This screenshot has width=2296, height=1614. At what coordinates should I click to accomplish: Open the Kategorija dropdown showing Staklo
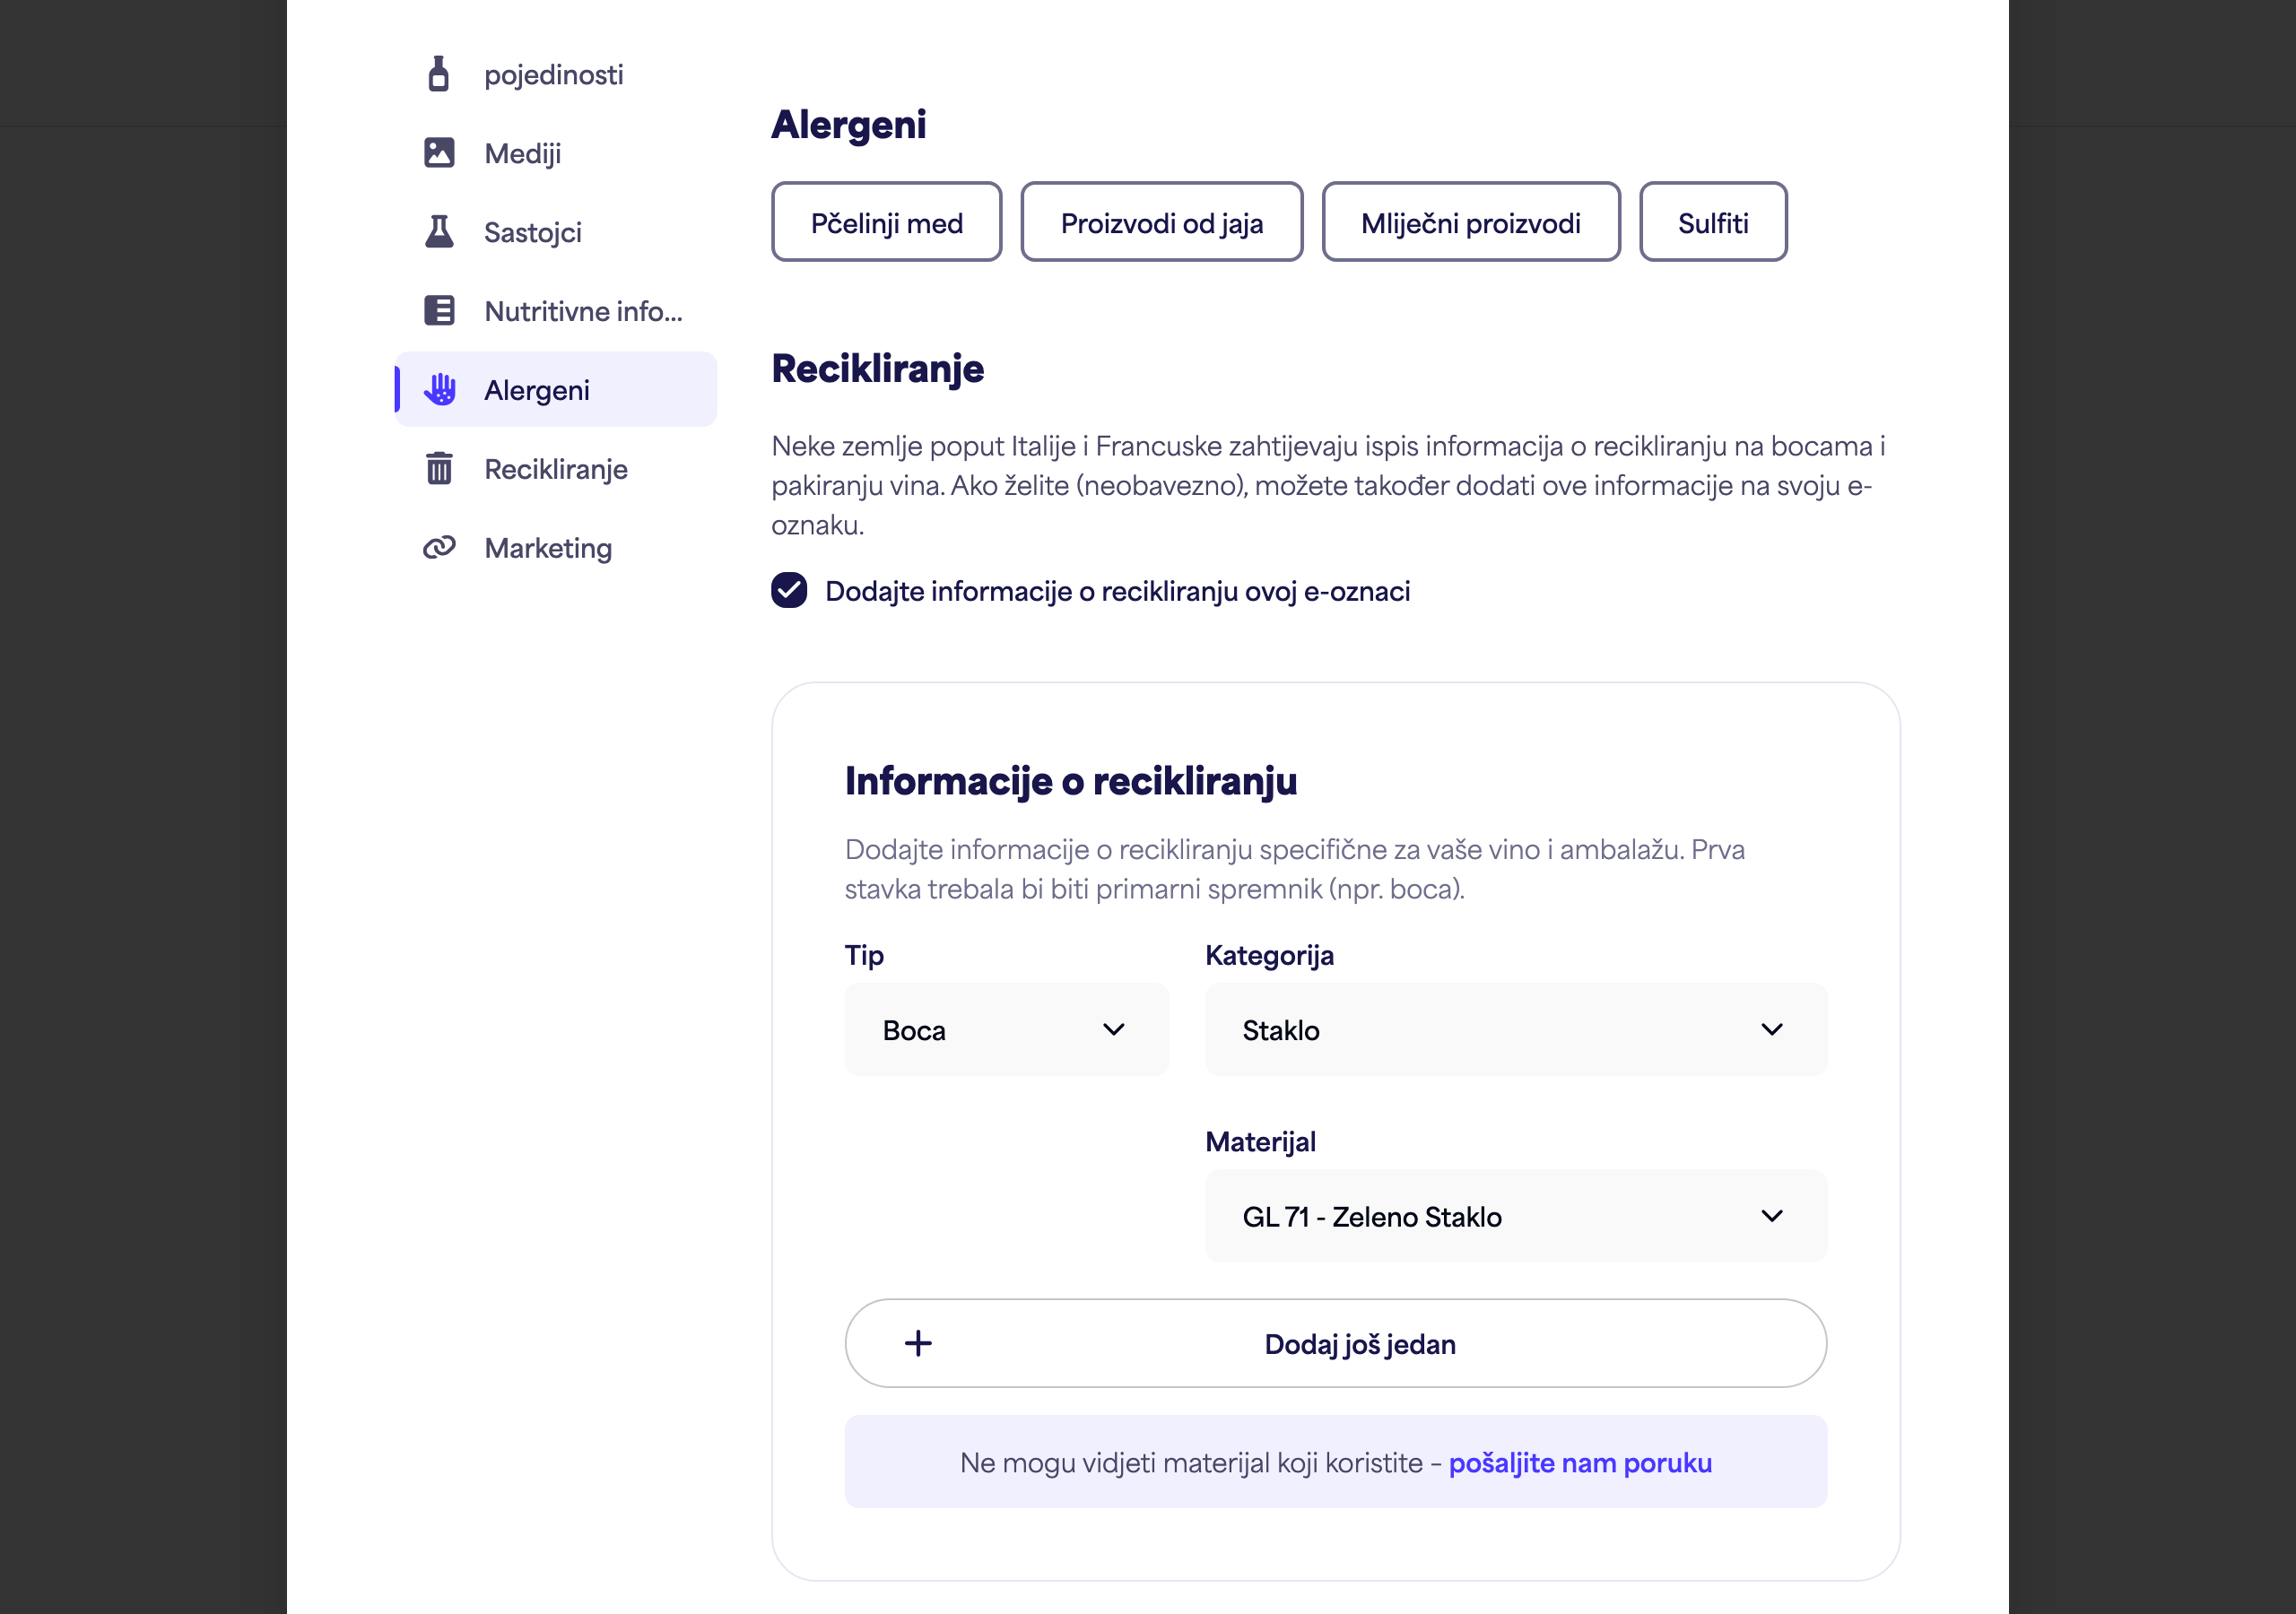1516,1029
